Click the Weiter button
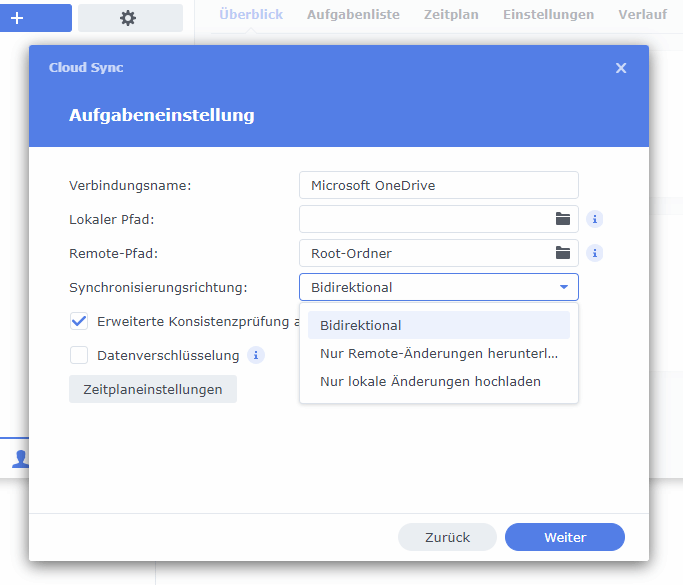683x585 pixels. (x=565, y=537)
